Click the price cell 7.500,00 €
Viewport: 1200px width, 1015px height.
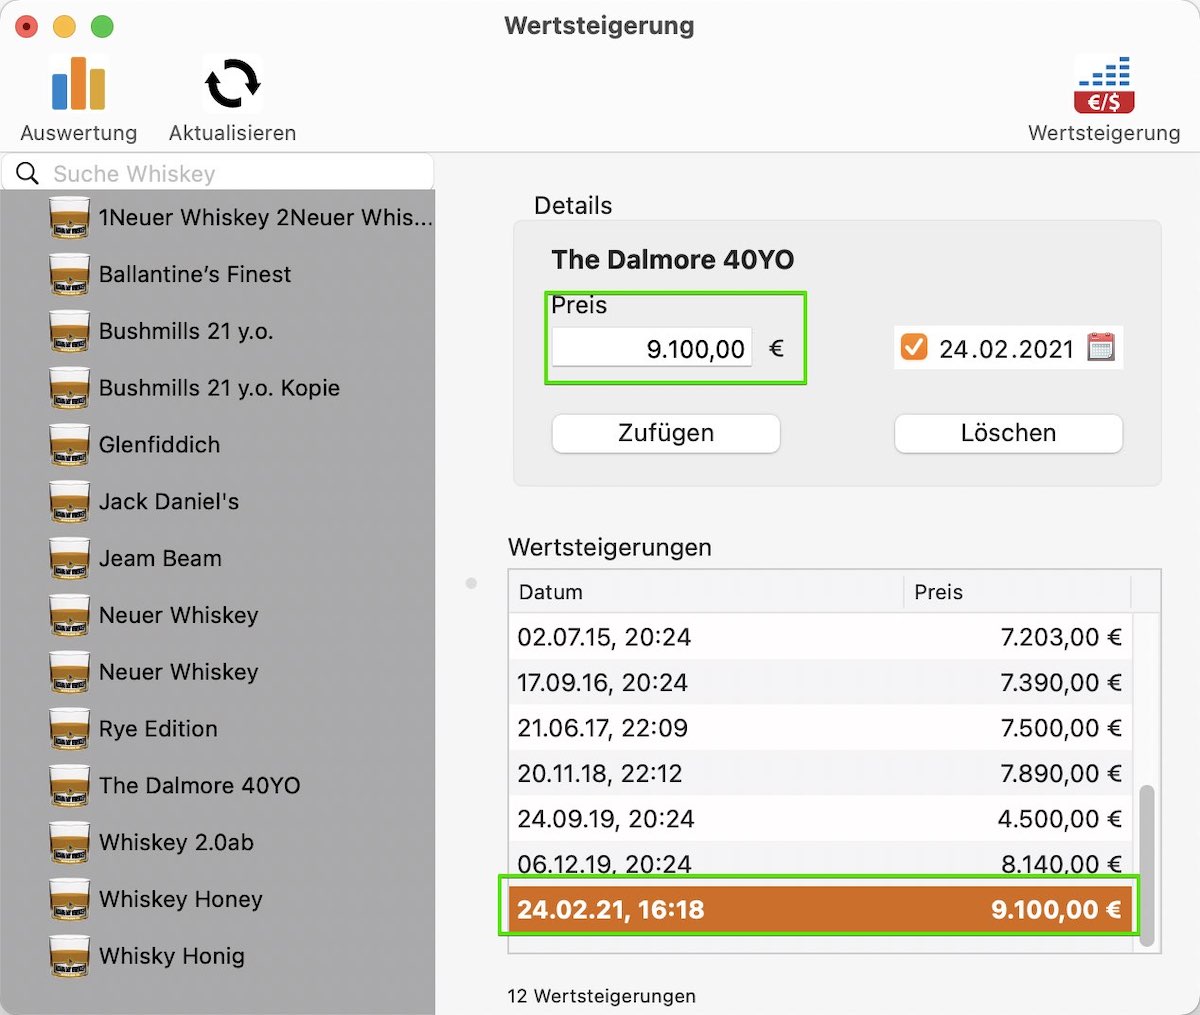pos(1061,728)
